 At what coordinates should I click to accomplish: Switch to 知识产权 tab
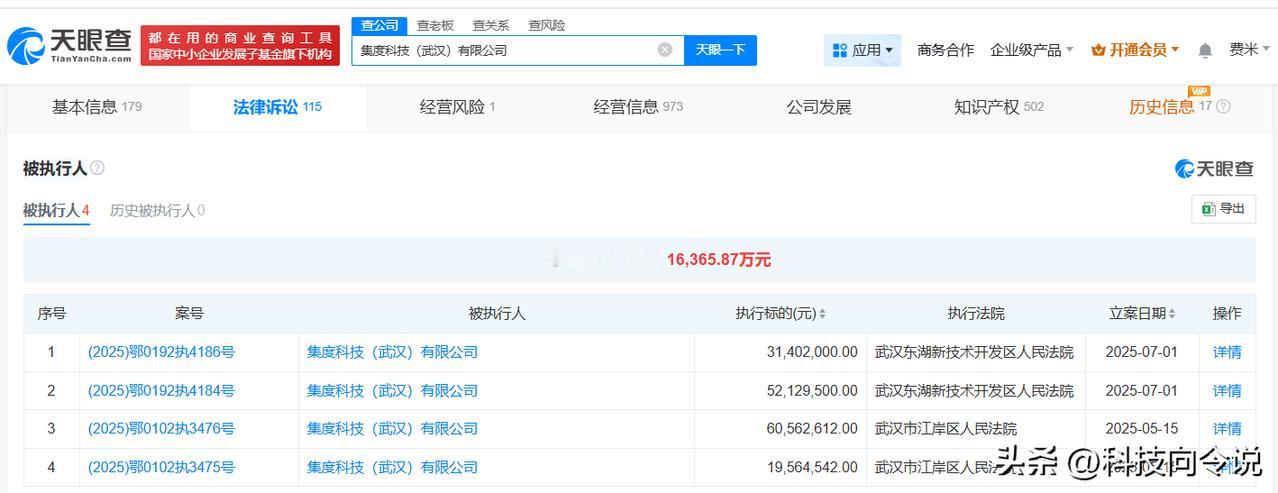(x=999, y=107)
